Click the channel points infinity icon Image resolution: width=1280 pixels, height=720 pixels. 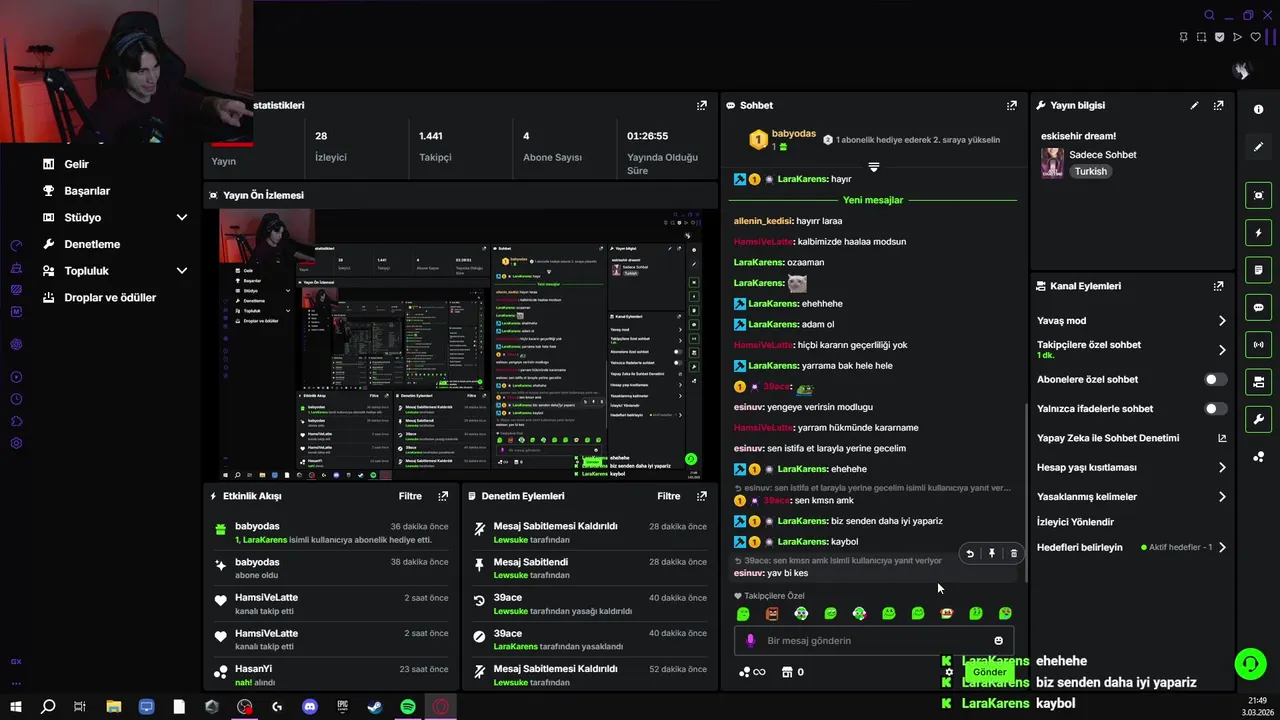pyautogui.click(x=752, y=672)
